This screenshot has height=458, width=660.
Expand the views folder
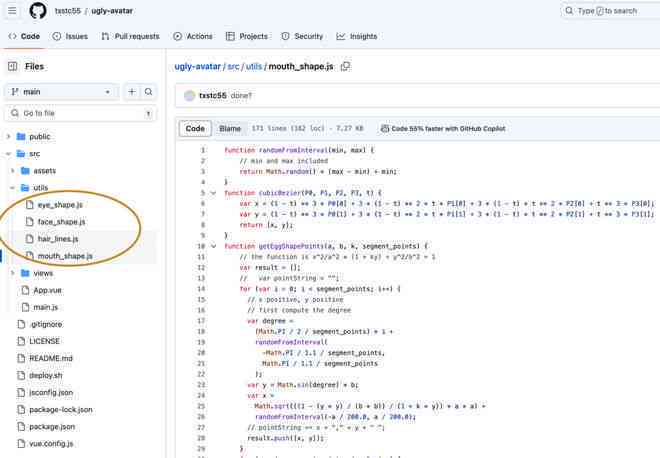coord(13,273)
